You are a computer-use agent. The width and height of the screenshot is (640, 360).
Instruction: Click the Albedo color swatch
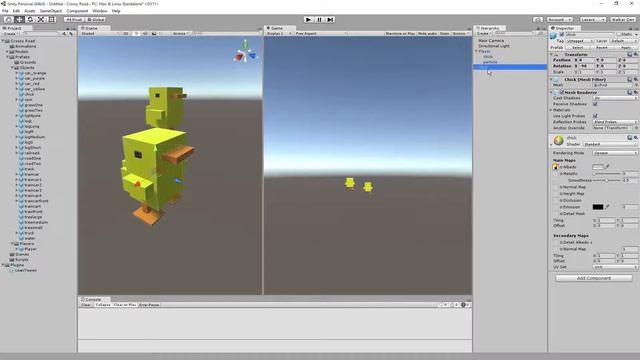click(598, 167)
